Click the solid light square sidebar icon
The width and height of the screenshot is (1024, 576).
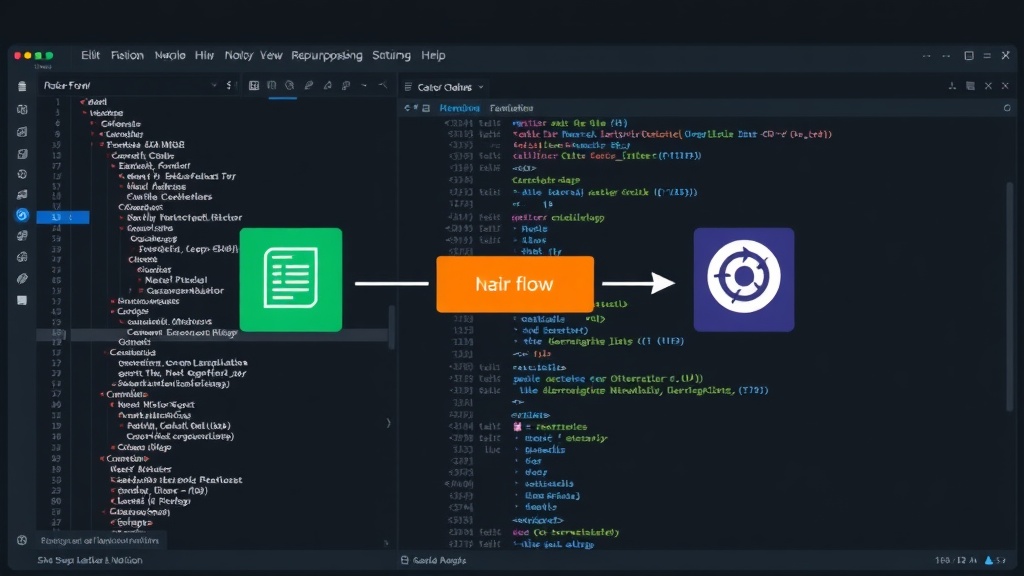point(22,300)
